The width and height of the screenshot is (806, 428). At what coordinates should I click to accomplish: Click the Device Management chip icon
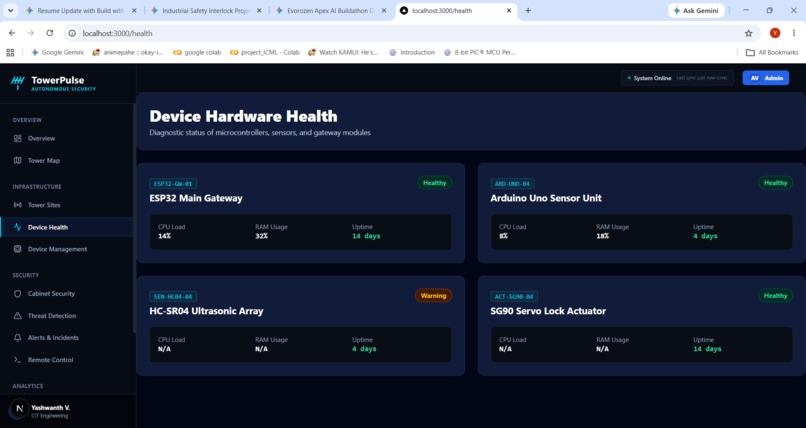coord(17,249)
